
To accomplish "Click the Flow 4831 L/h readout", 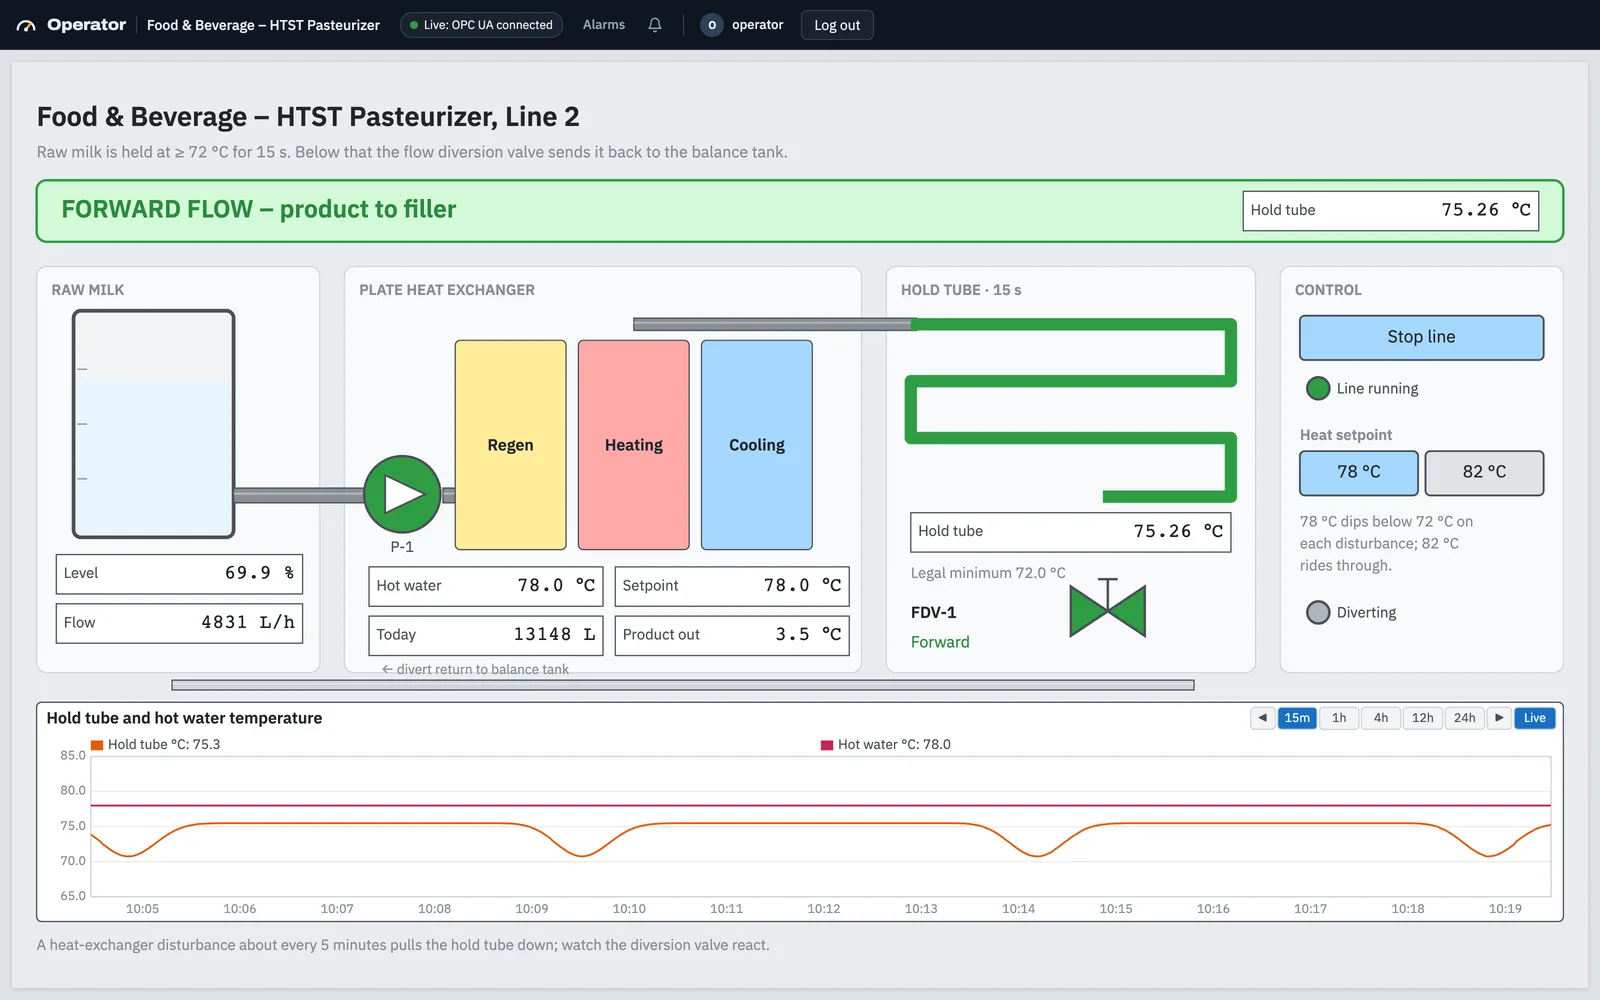I will tap(179, 623).
